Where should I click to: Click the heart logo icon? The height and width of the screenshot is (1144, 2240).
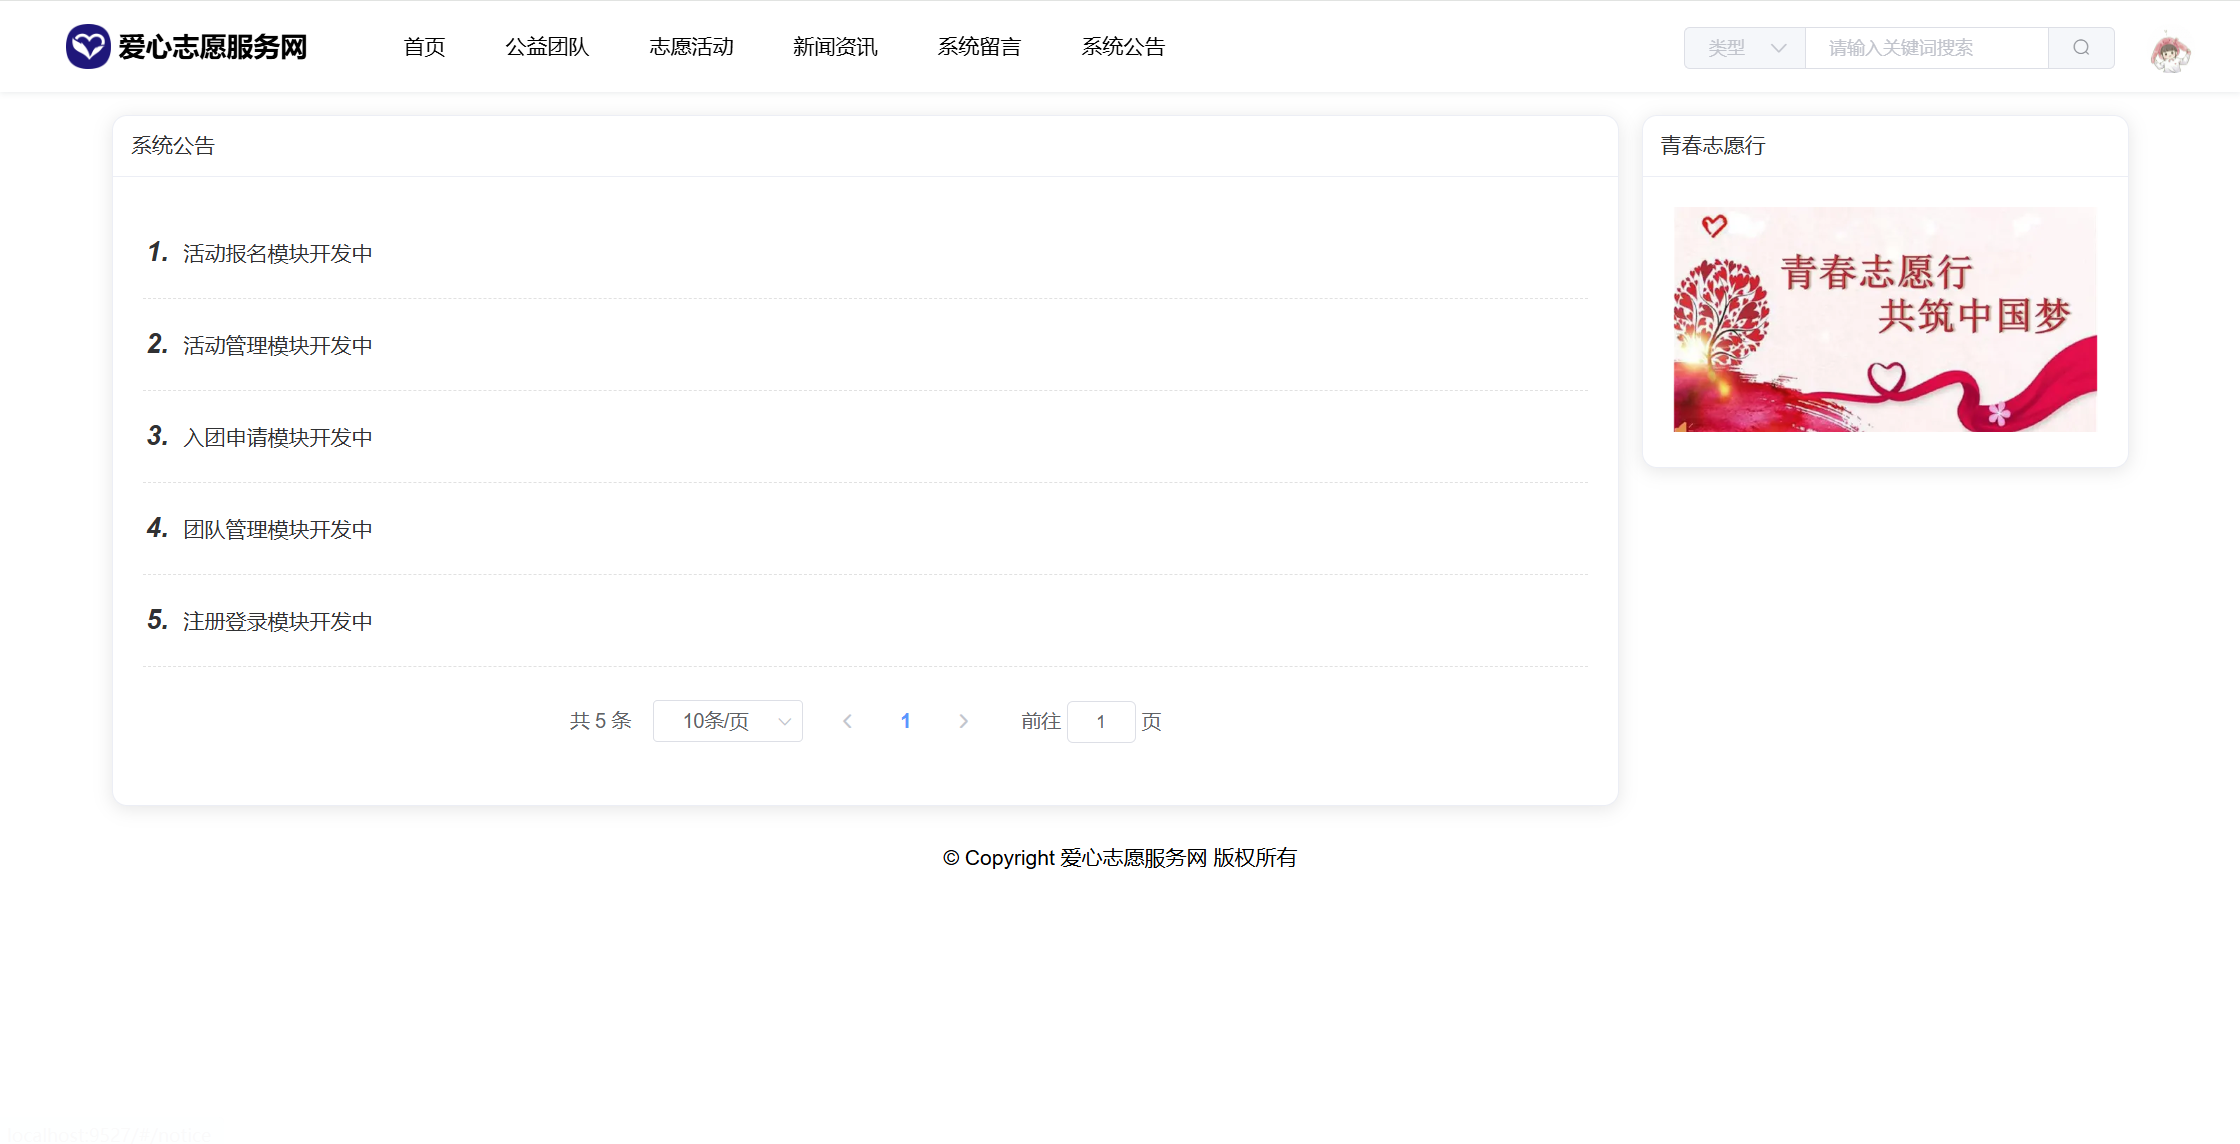pyautogui.click(x=88, y=46)
